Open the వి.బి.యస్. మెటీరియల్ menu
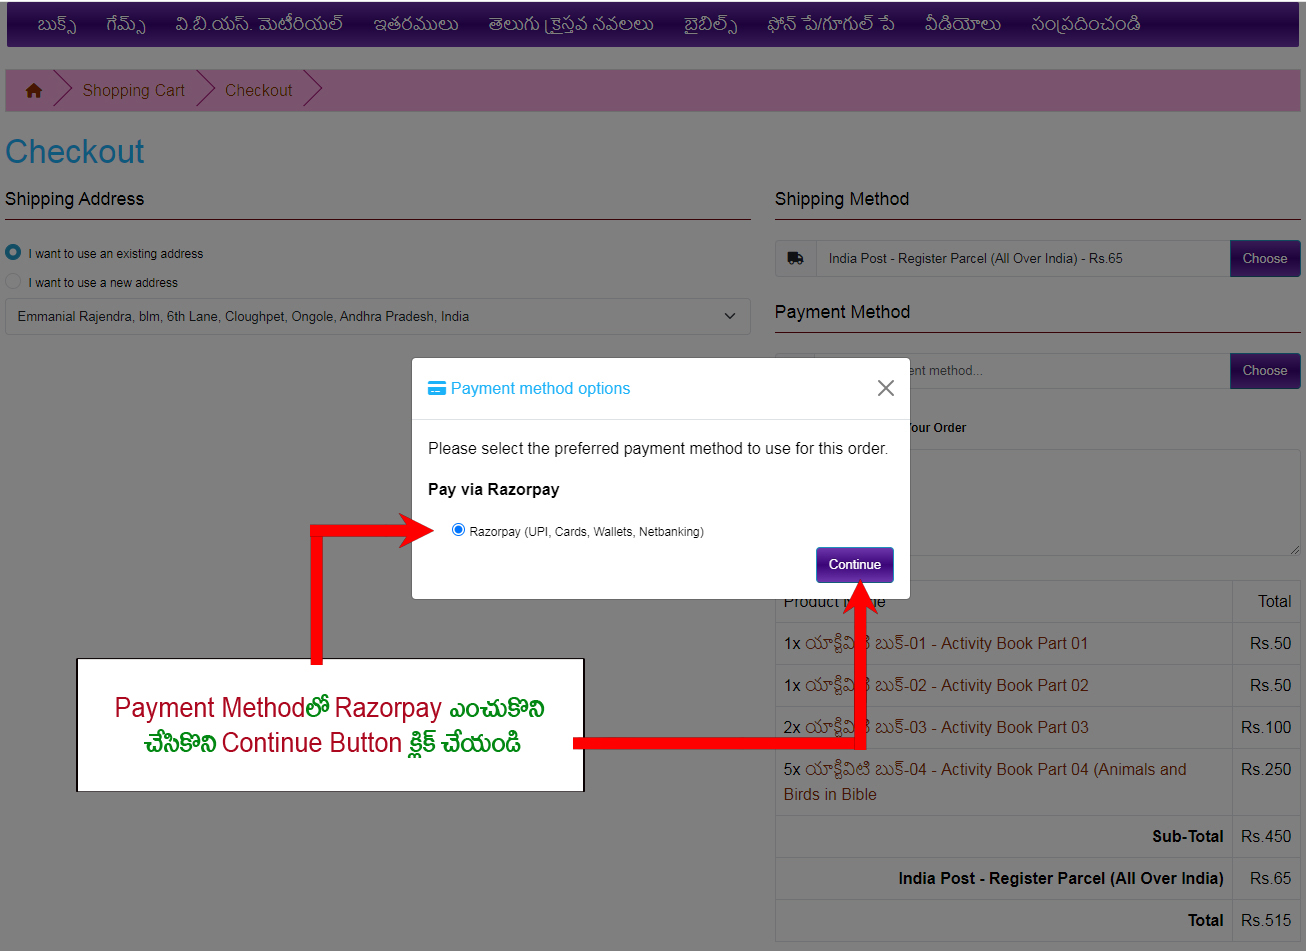 click(x=259, y=24)
